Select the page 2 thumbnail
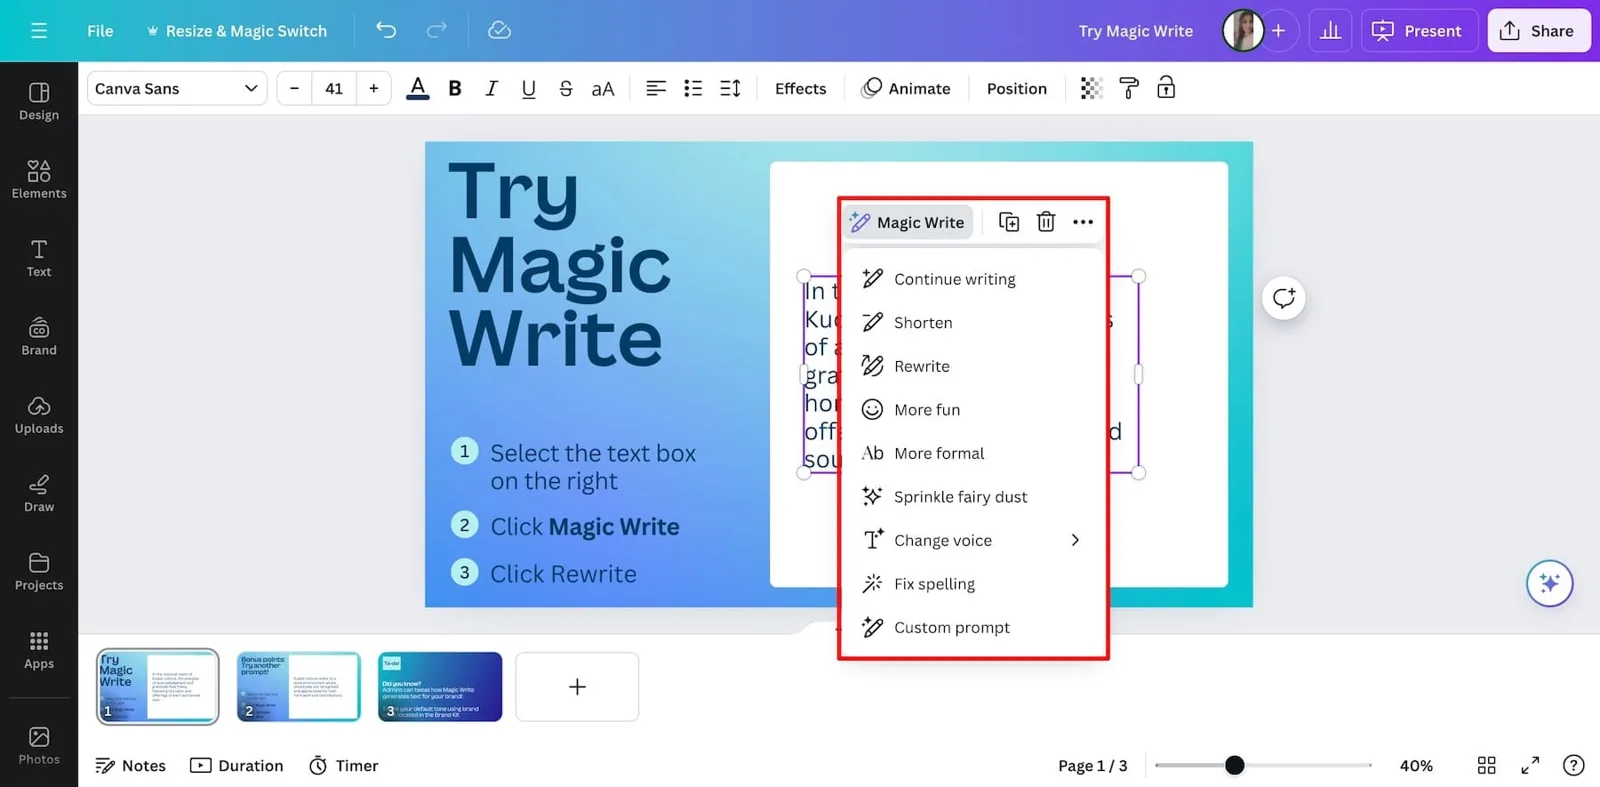This screenshot has width=1600, height=787. 299,686
